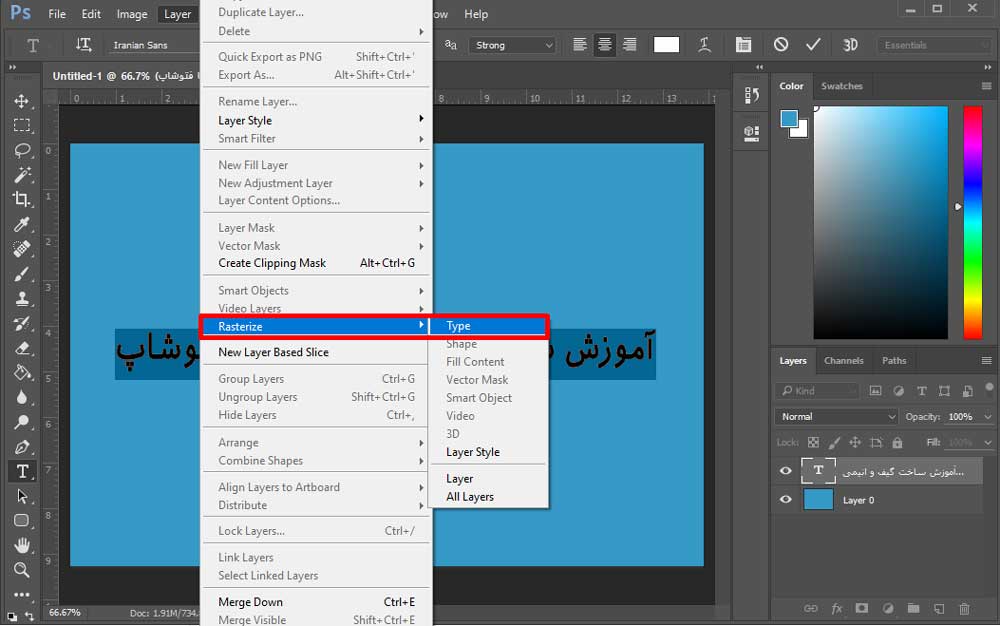Select the Eraser tool
This screenshot has height=626, width=1000.
[x=22, y=348]
